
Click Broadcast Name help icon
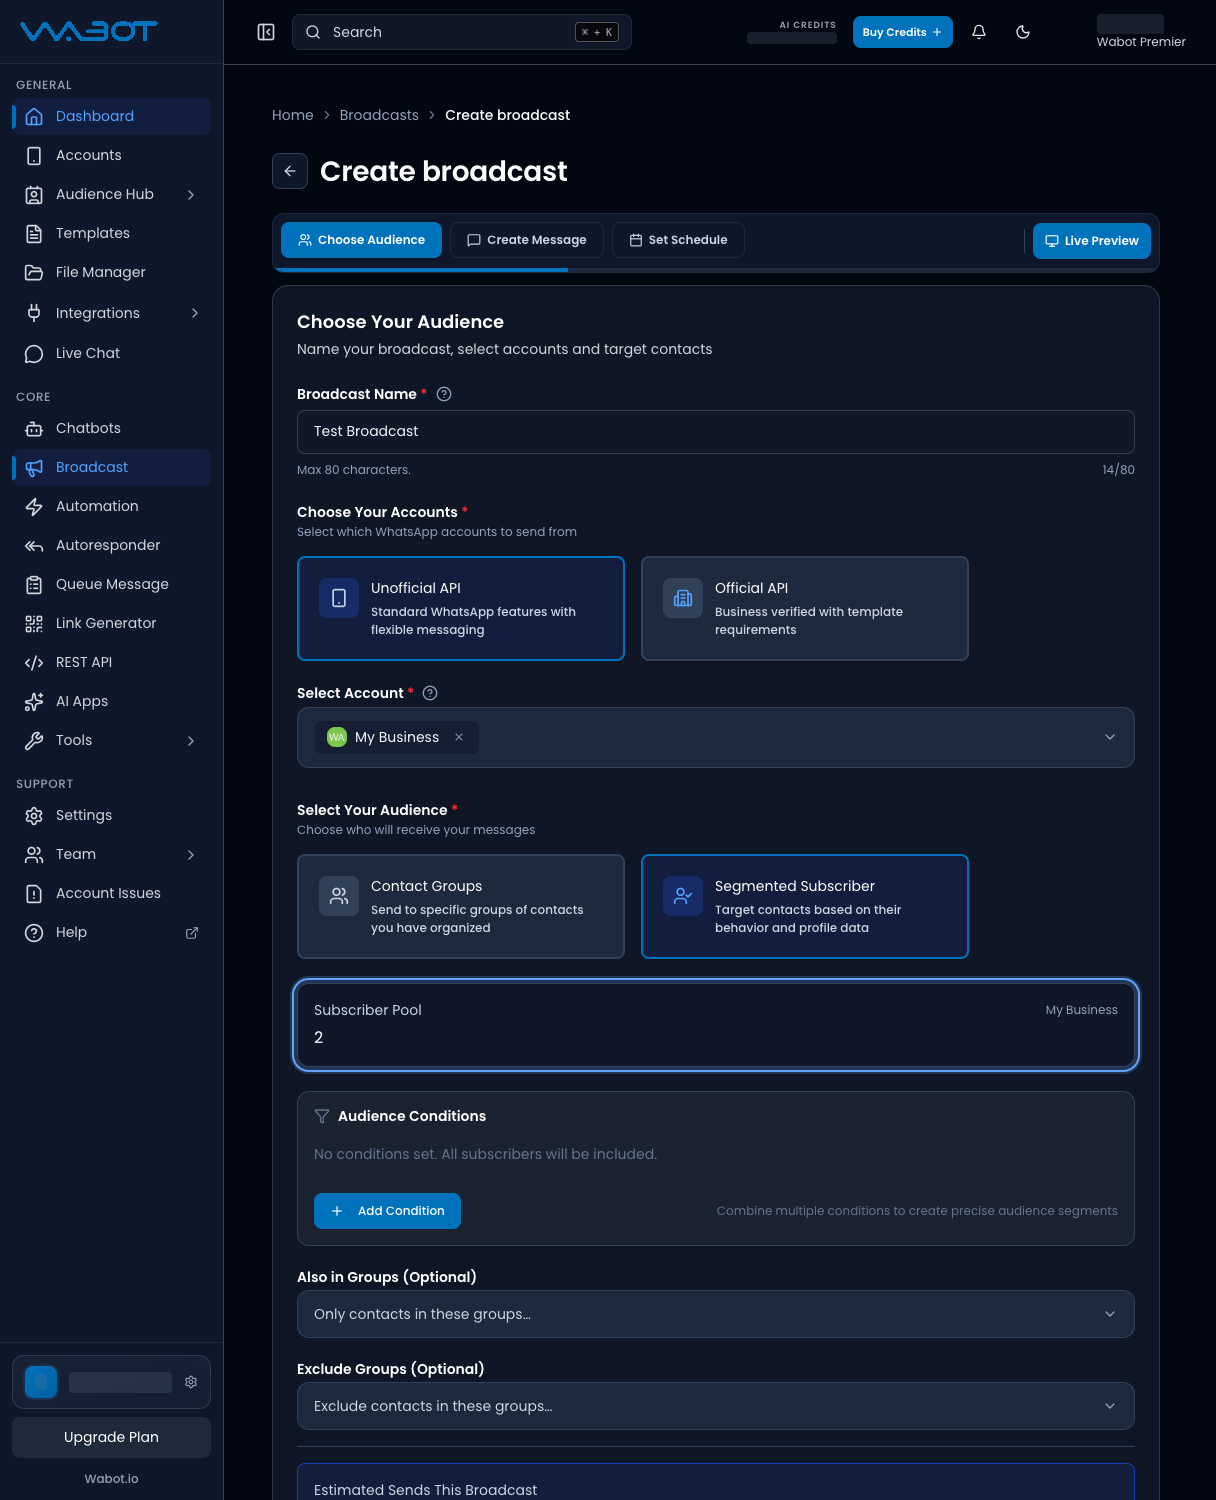click(x=444, y=394)
